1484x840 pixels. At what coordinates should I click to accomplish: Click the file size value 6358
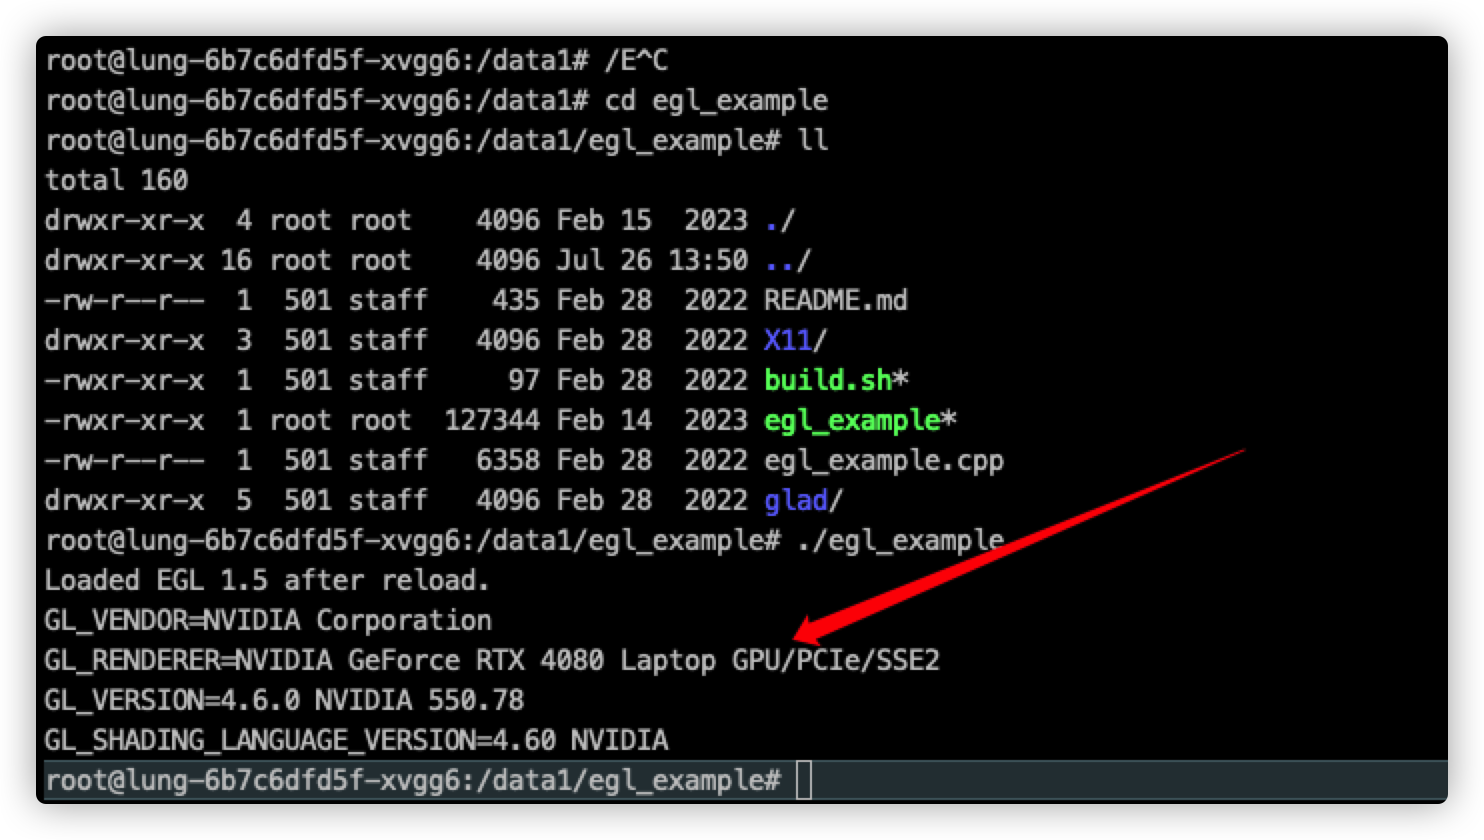click(508, 460)
